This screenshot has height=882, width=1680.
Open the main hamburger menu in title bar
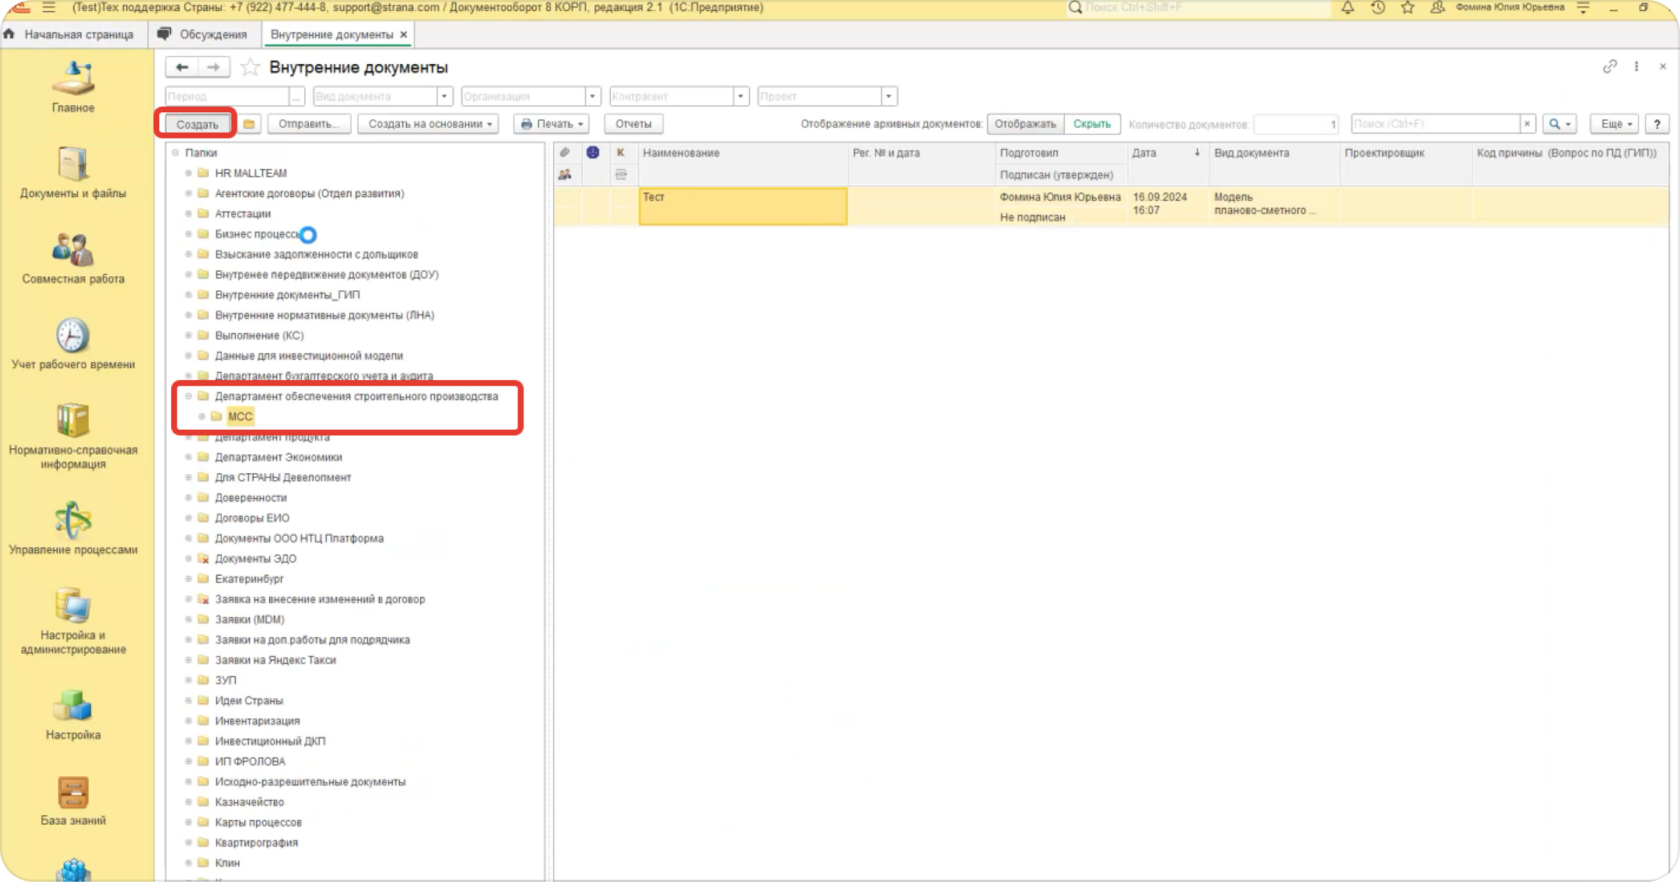coord(48,8)
